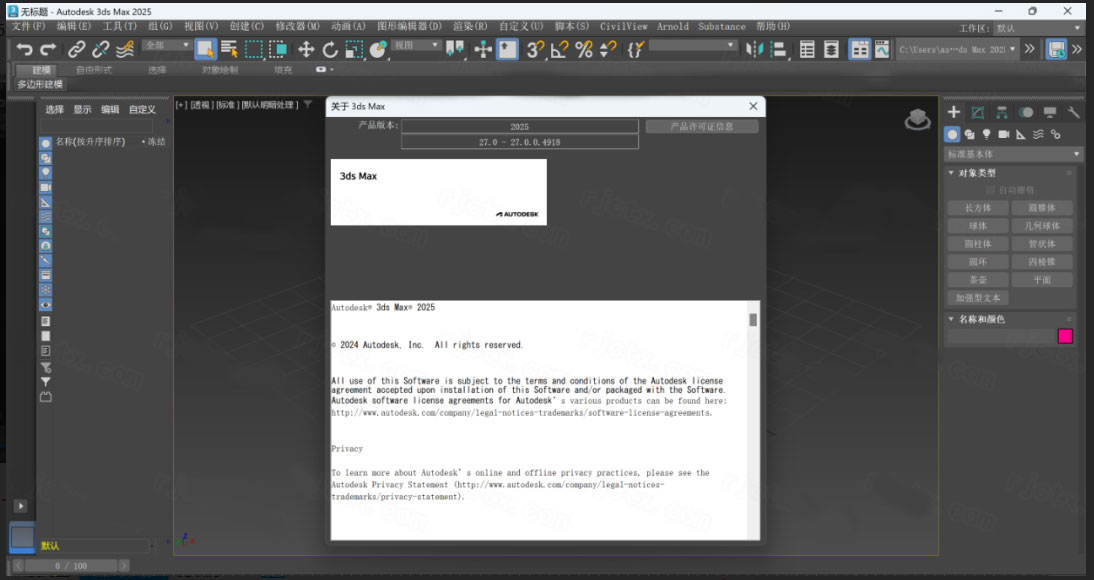The image size is (1094, 580).
Task: Click the Shapes category icon in Create panel
Action: tap(970, 134)
